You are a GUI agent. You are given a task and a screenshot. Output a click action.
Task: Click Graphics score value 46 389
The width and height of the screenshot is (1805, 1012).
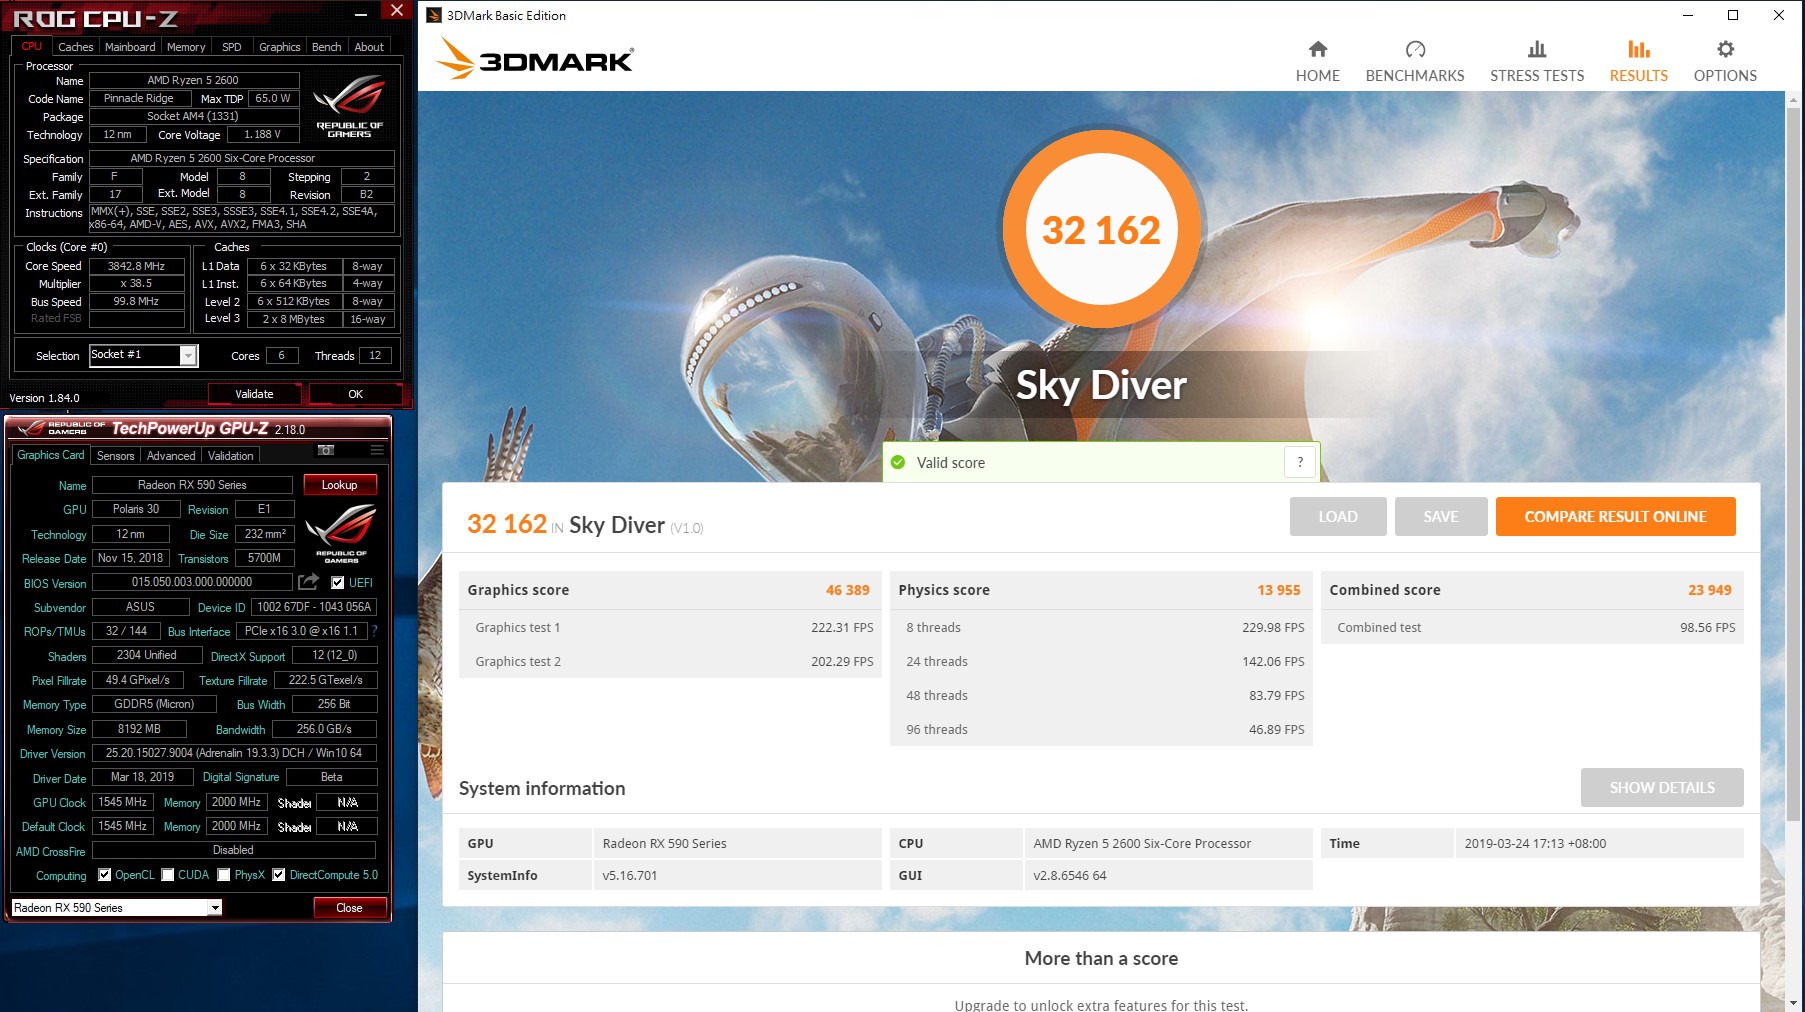847,590
